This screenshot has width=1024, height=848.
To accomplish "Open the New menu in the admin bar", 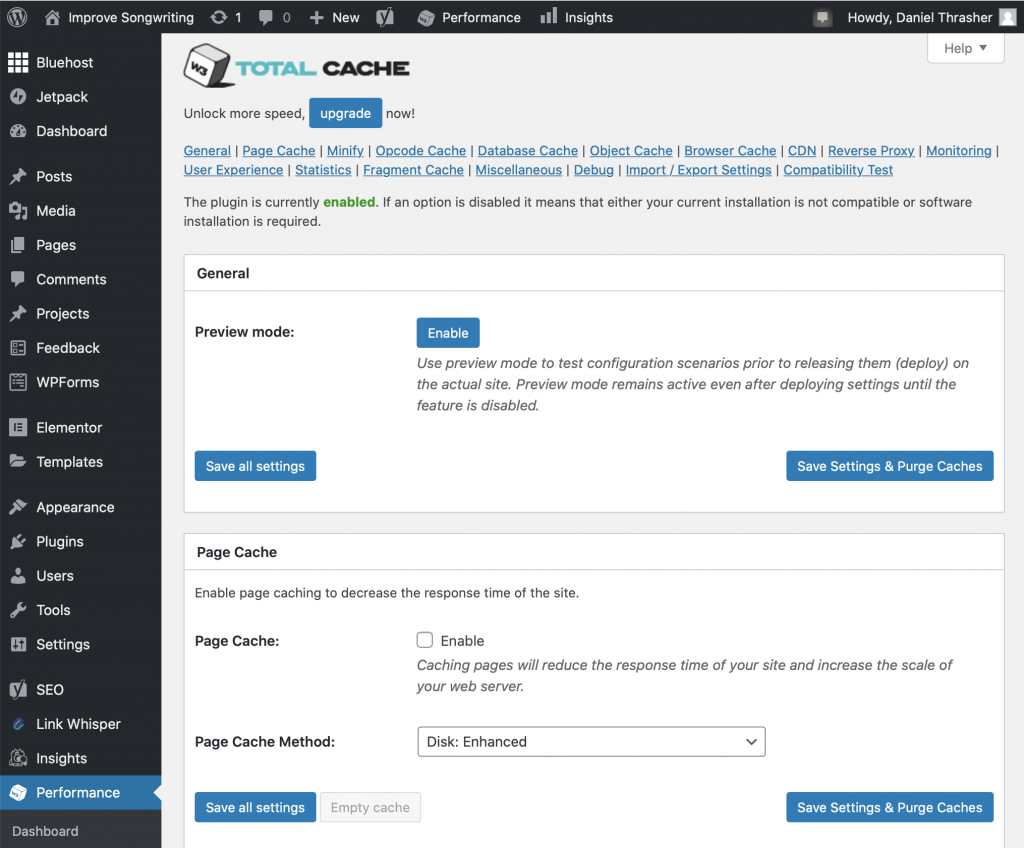I will pos(334,16).
